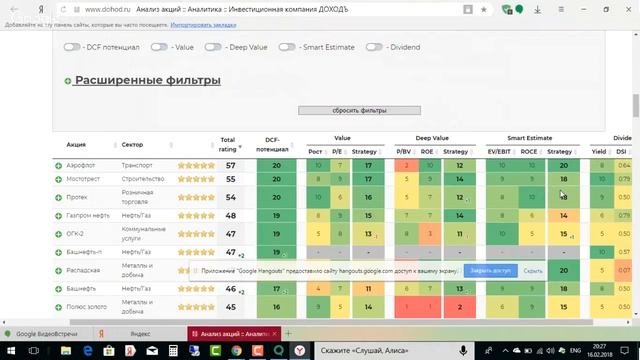Open browser downloads arrow icon
Image resolution: width=640 pixels, height=360 pixels.
coord(538,9)
